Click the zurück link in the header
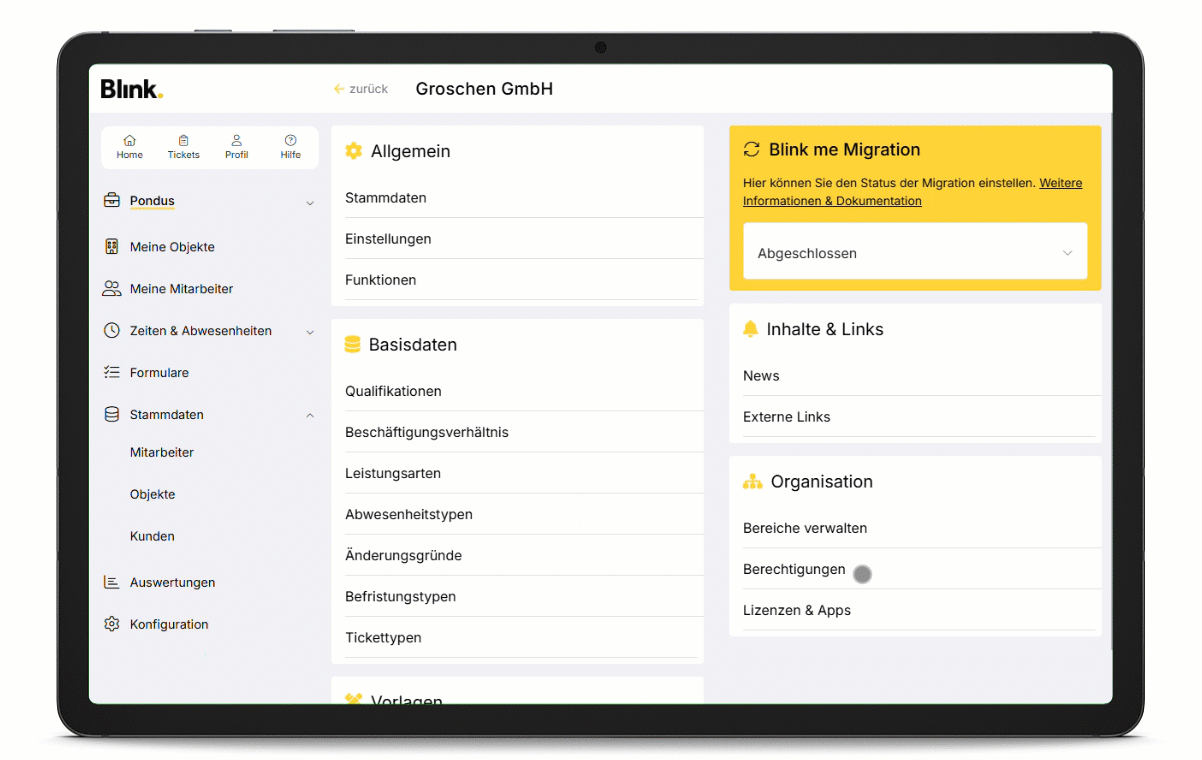This screenshot has height=760, width=1202. pos(361,89)
